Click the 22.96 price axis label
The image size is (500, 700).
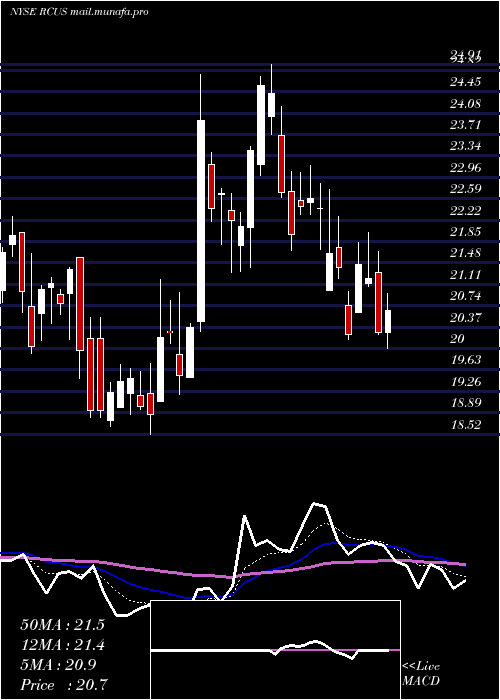click(466, 168)
